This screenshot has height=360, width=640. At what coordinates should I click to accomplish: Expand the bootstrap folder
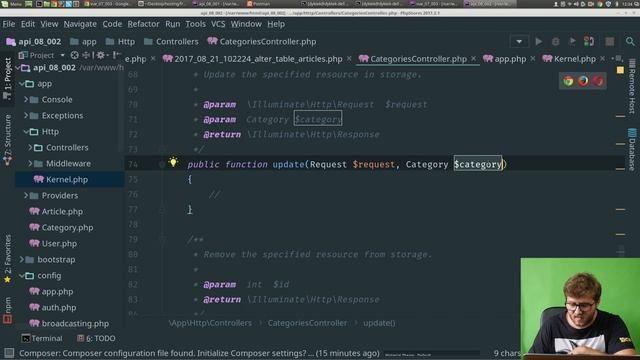tap(21, 260)
